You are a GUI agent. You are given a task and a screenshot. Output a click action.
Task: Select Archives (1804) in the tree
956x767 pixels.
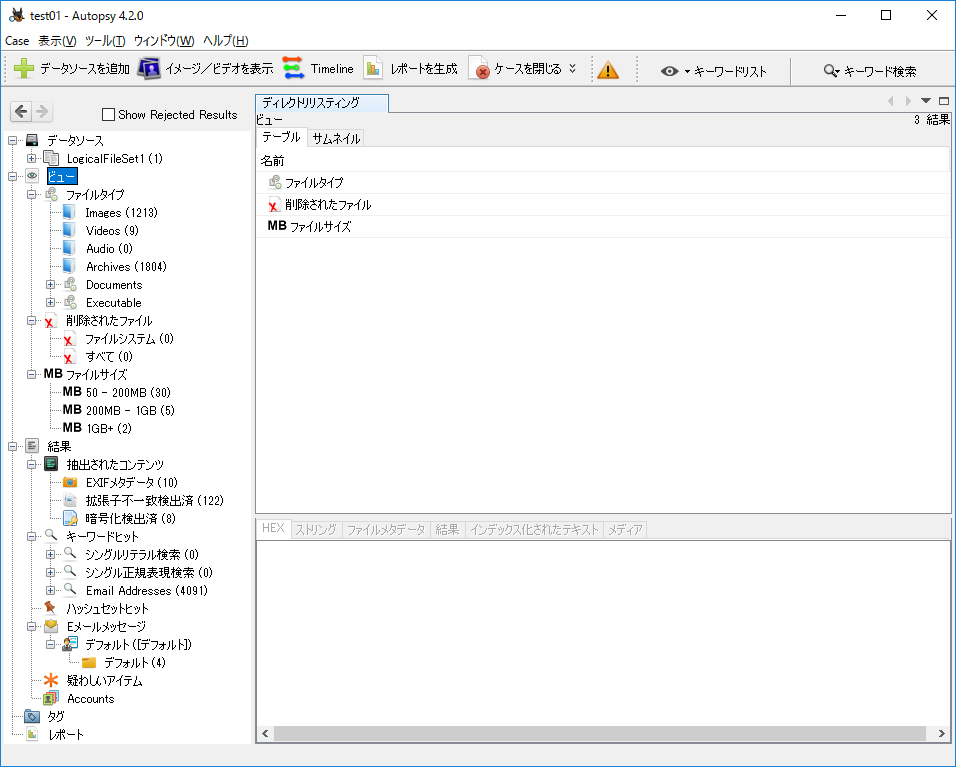125,267
